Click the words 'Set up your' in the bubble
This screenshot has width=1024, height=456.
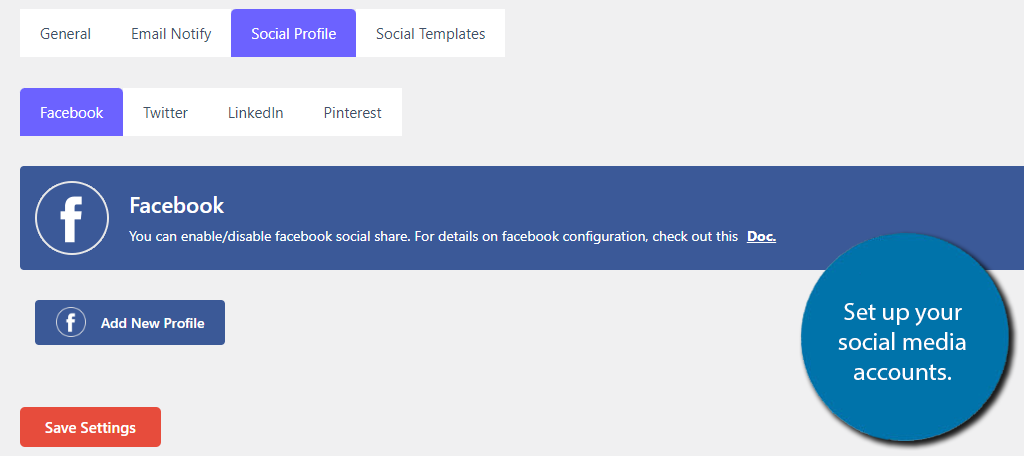point(903,312)
